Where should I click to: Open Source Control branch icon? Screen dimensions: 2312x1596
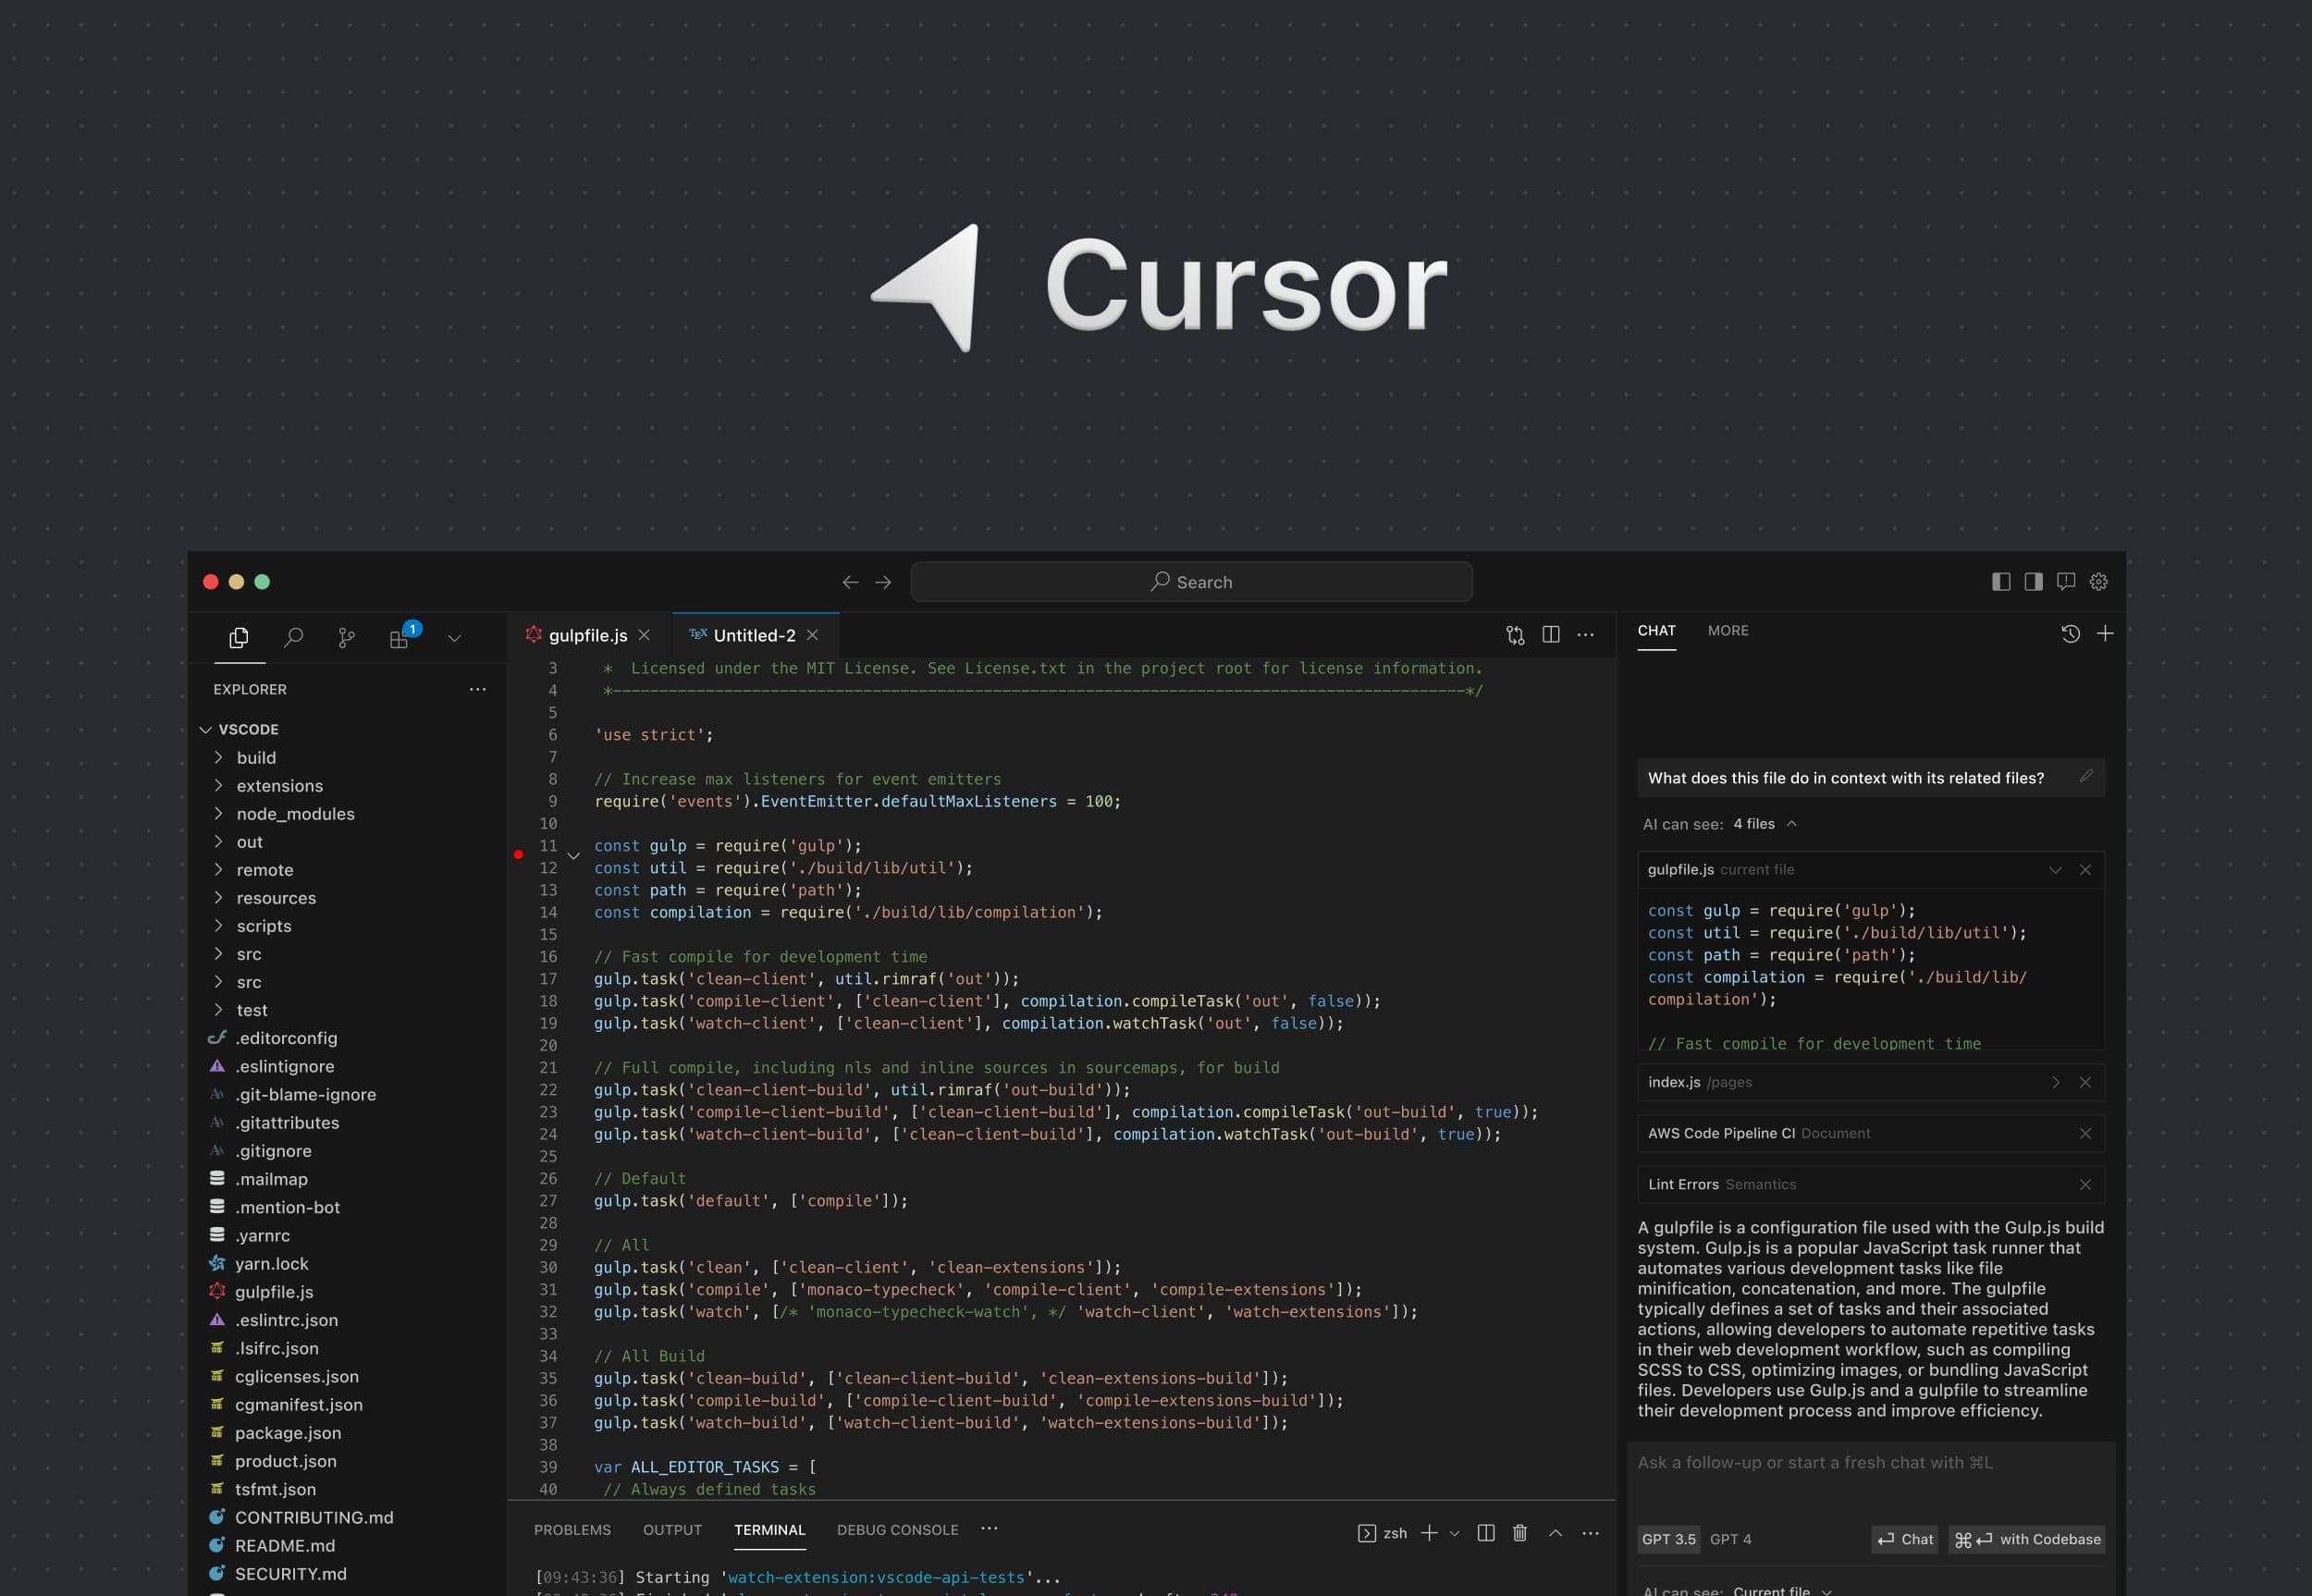click(x=346, y=637)
